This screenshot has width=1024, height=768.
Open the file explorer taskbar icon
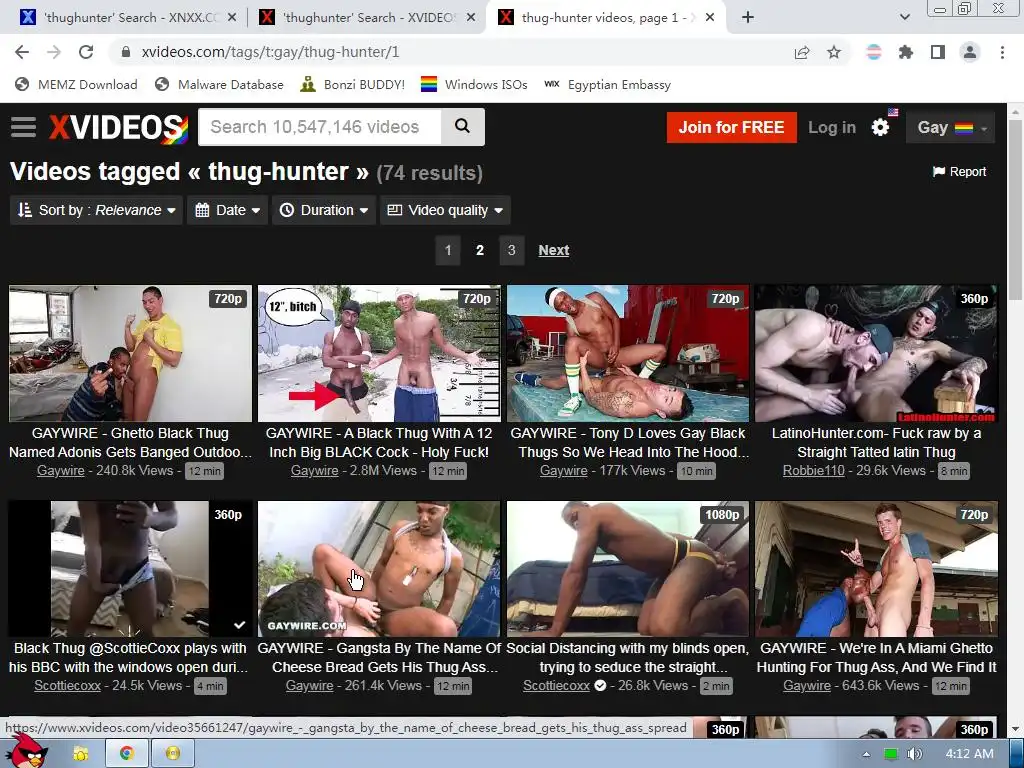[x=80, y=754]
